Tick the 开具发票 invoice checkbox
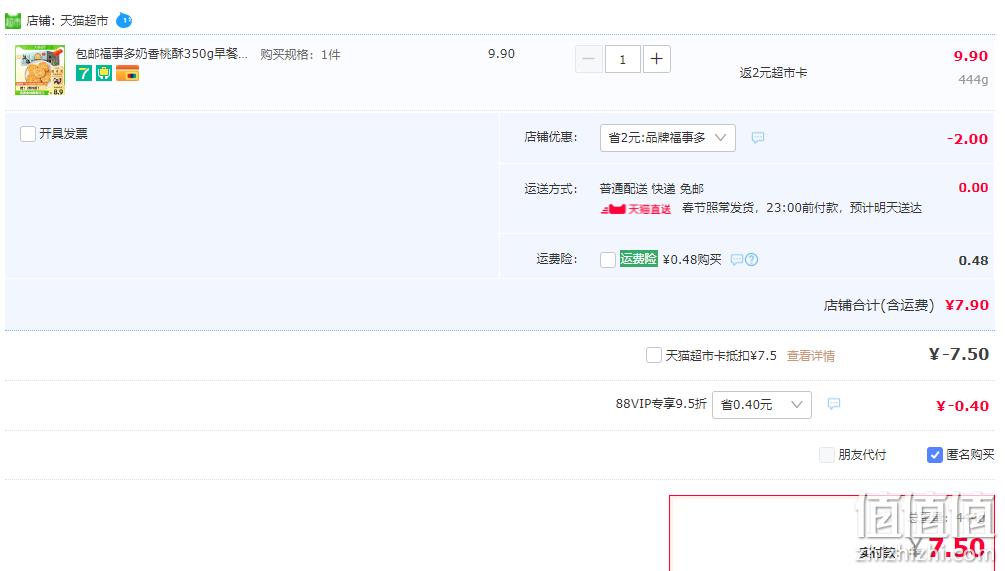This screenshot has height=571, width=1005. 28,134
